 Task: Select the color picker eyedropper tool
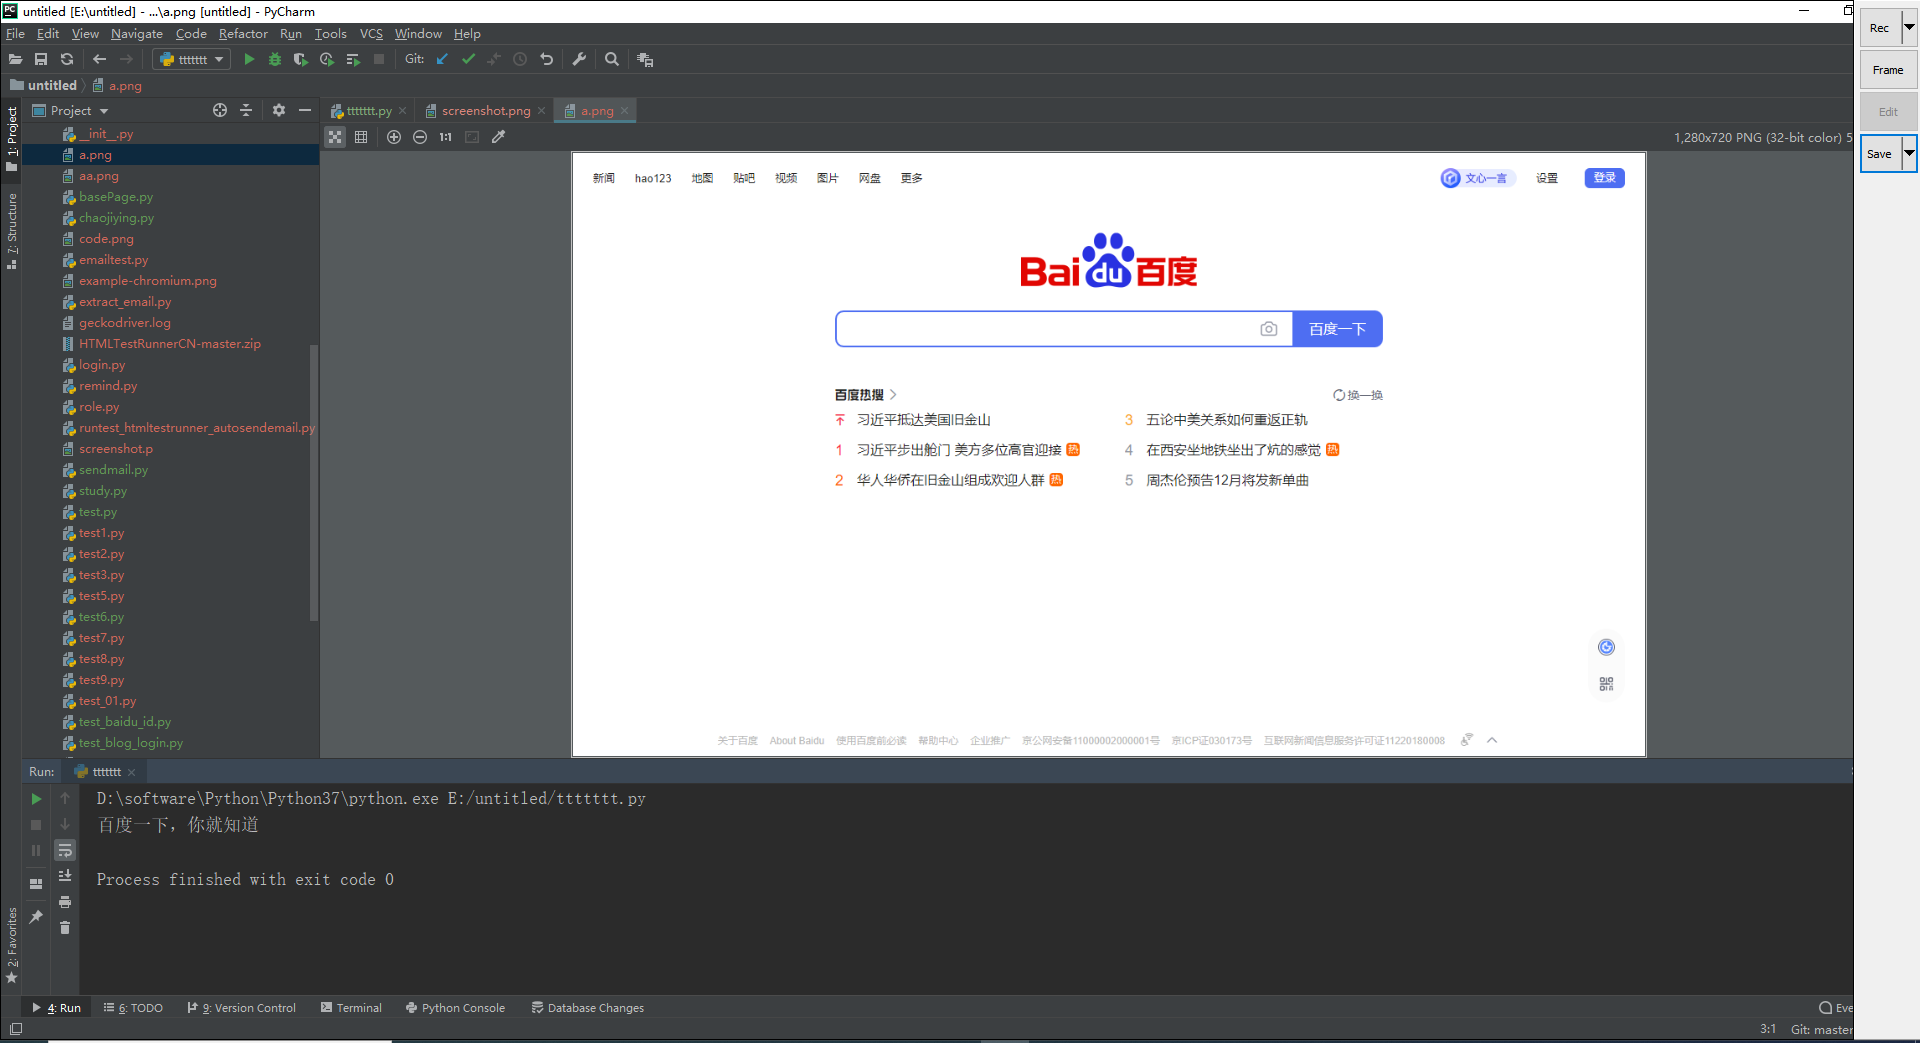point(498,137)
